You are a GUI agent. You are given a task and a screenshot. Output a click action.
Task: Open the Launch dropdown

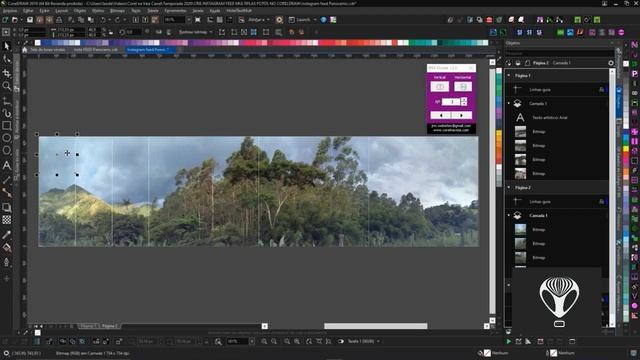(x=315, y=20)
